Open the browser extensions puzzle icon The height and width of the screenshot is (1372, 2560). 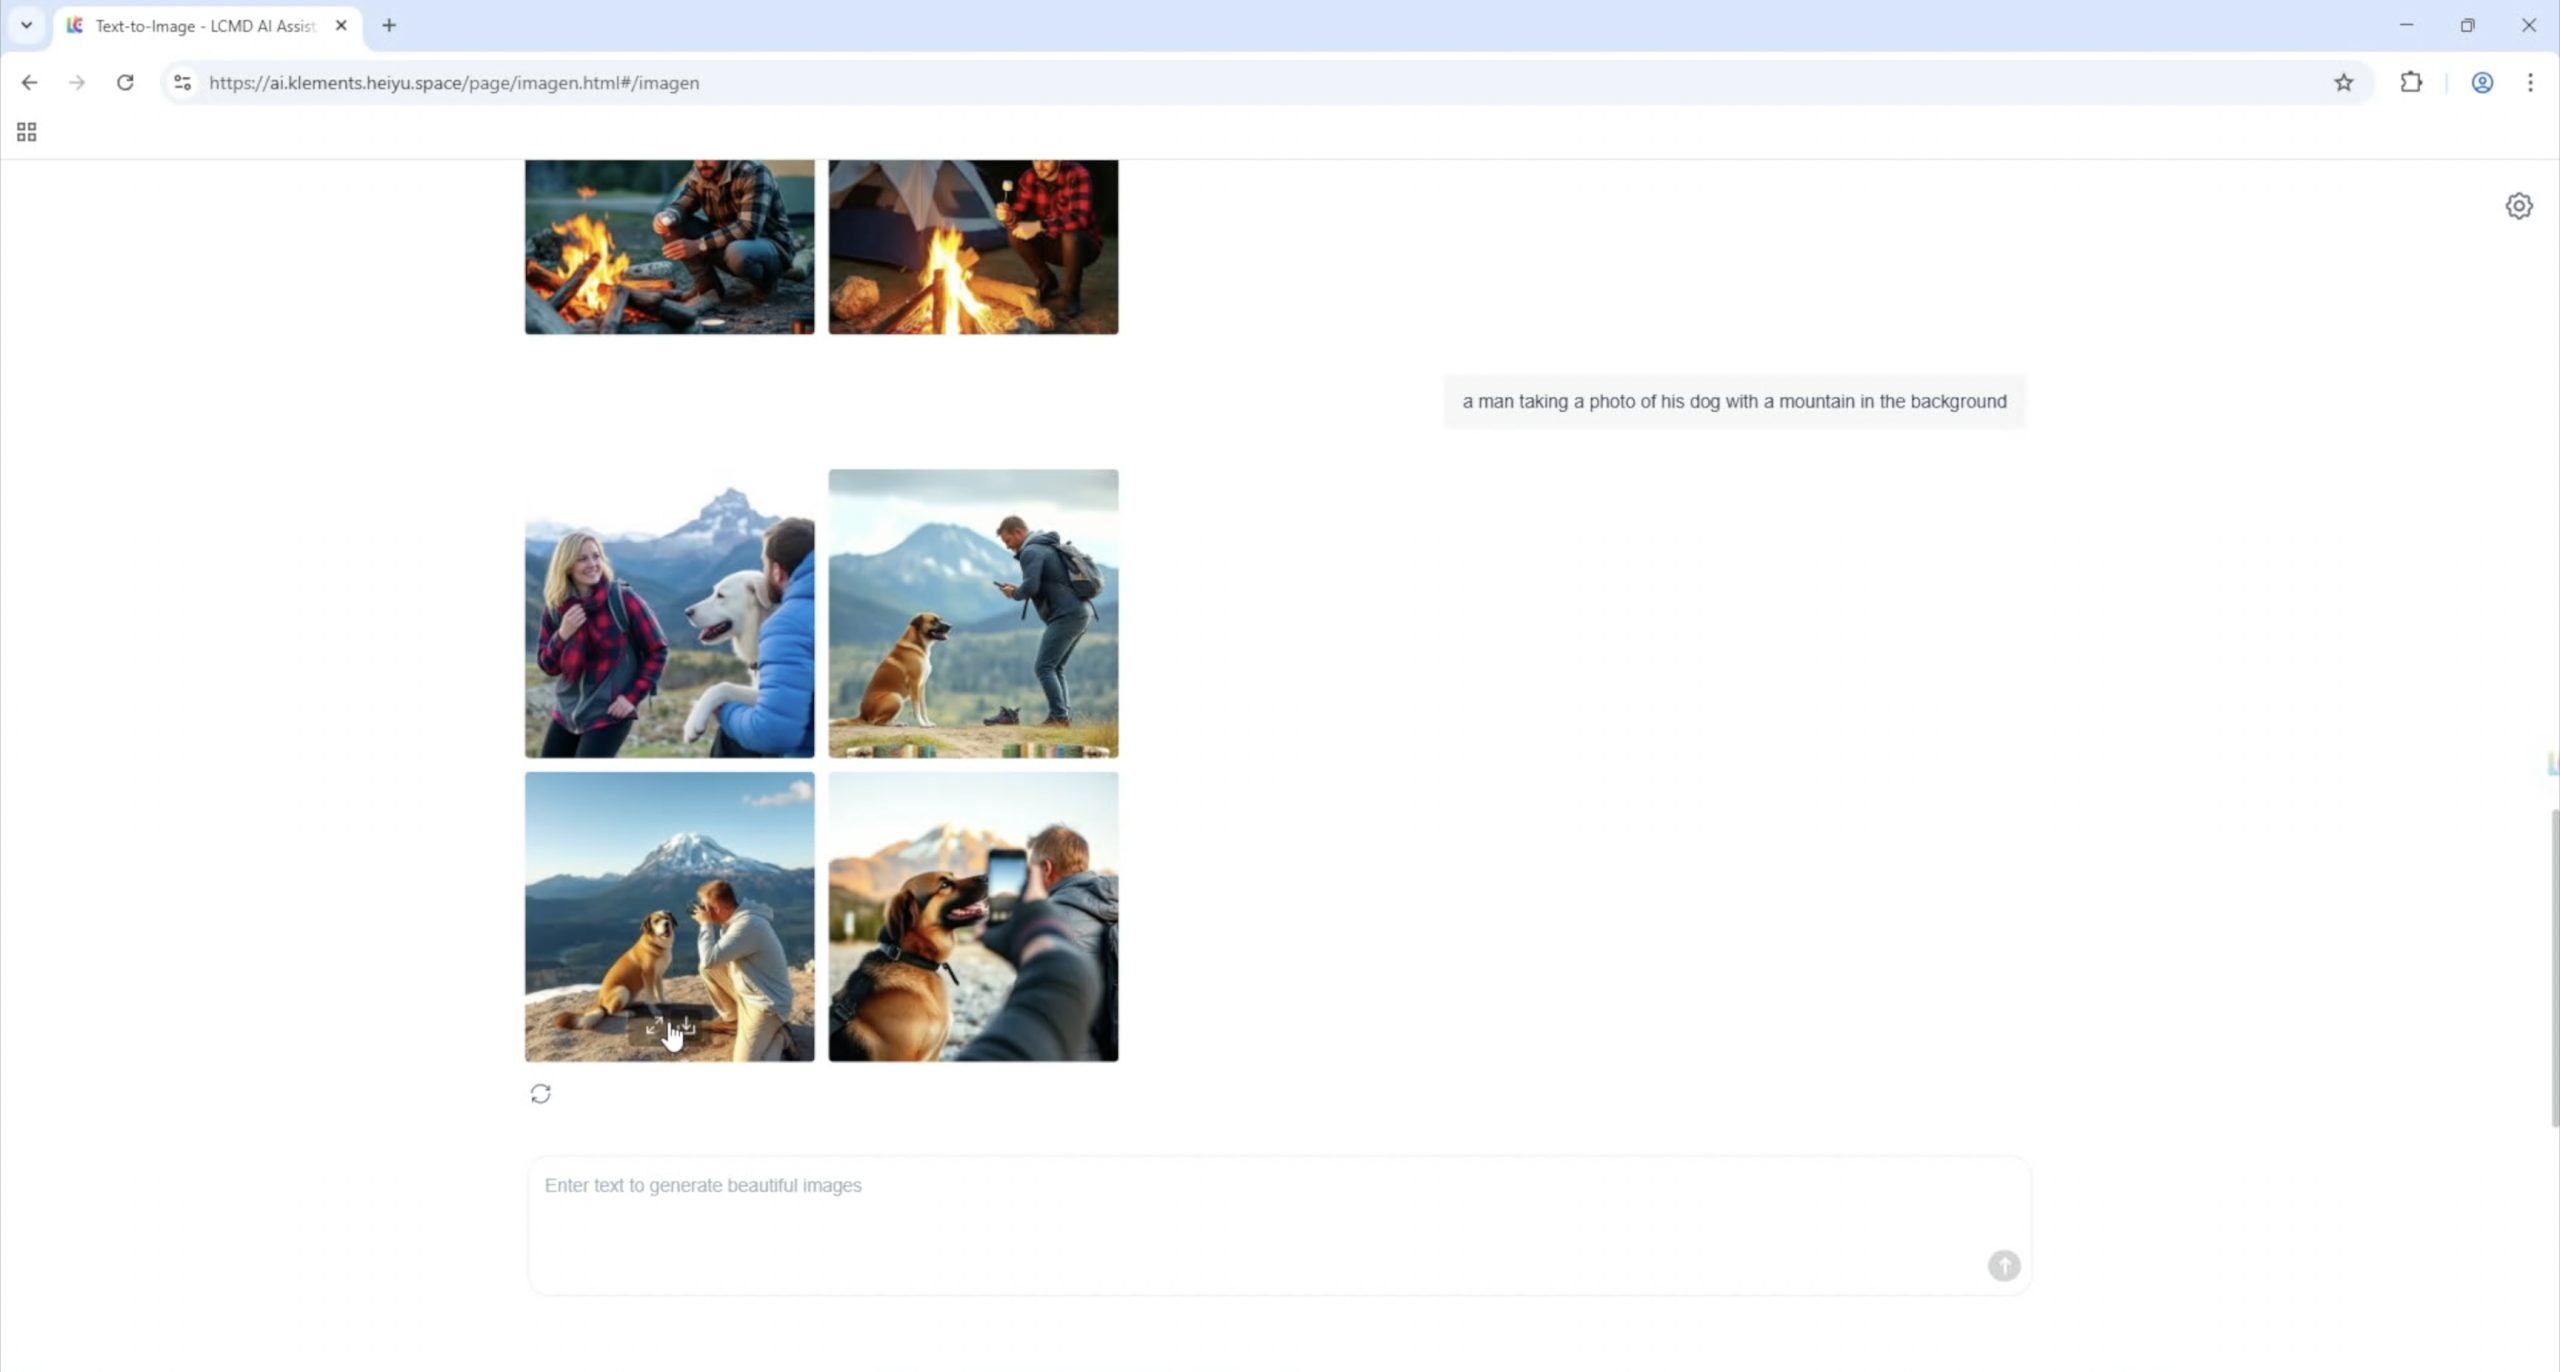(2411, 83)
